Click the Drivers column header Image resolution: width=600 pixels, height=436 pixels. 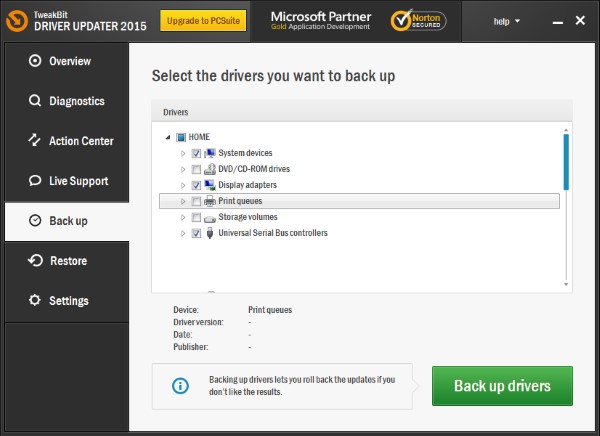[362, 112]
